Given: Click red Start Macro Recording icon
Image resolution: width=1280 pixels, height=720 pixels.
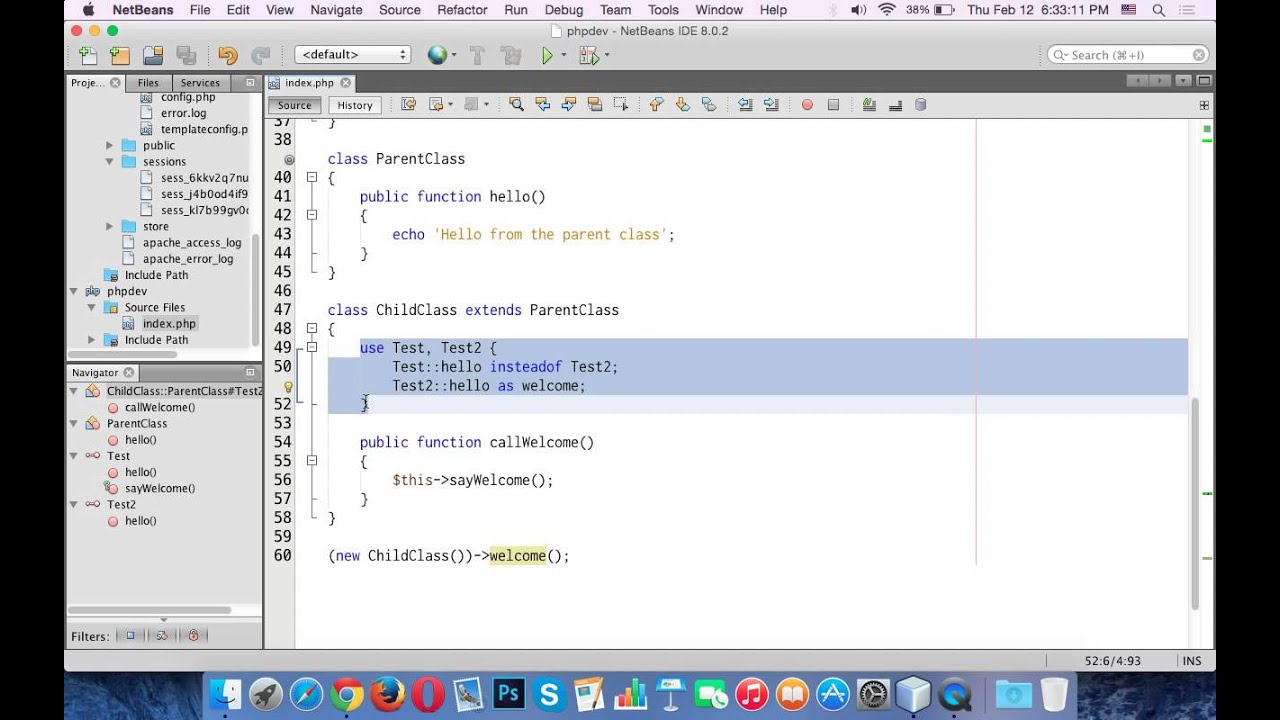Looking at the screenshot, I should coord(807,104).
